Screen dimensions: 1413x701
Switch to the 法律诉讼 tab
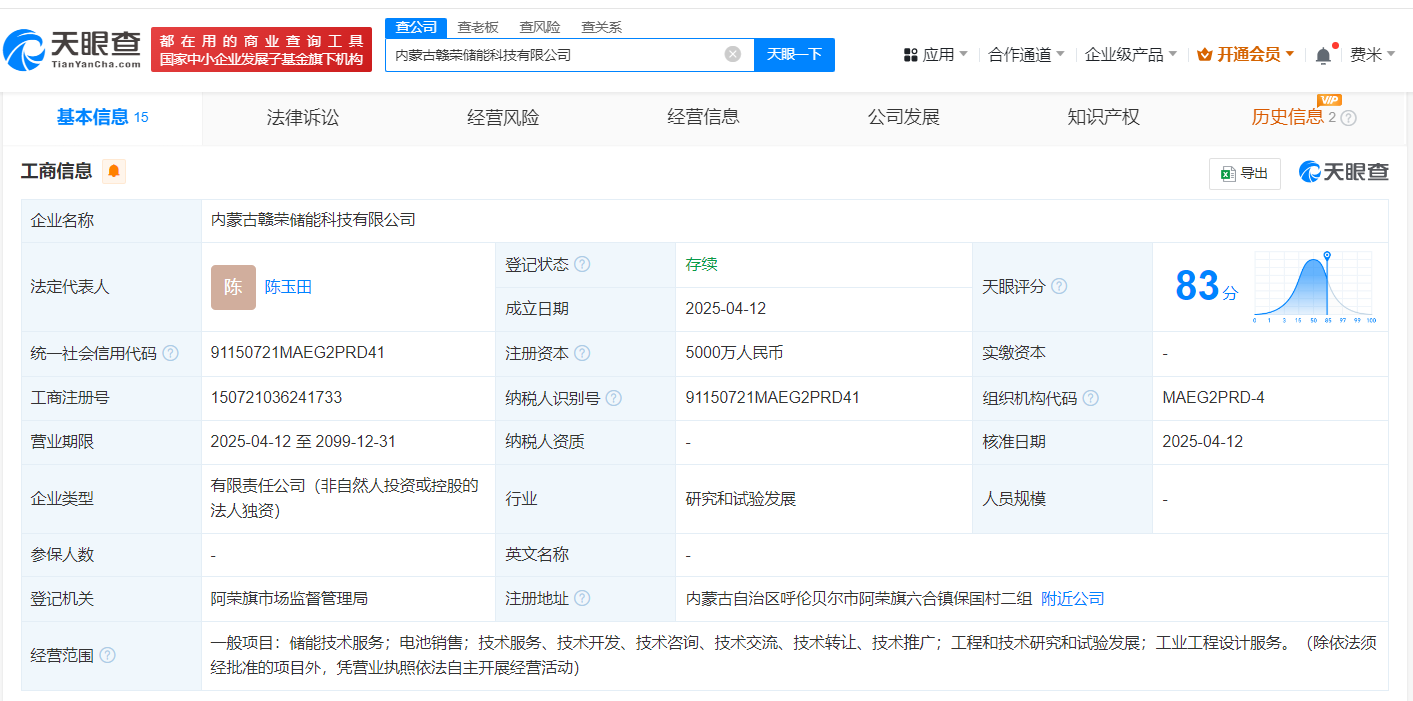[303, 117]
